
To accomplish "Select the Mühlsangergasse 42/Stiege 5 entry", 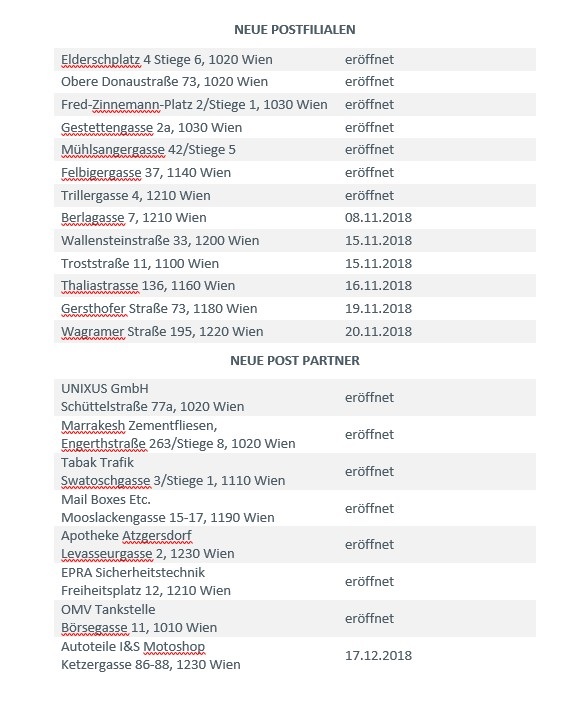I will tap(148, 150).
